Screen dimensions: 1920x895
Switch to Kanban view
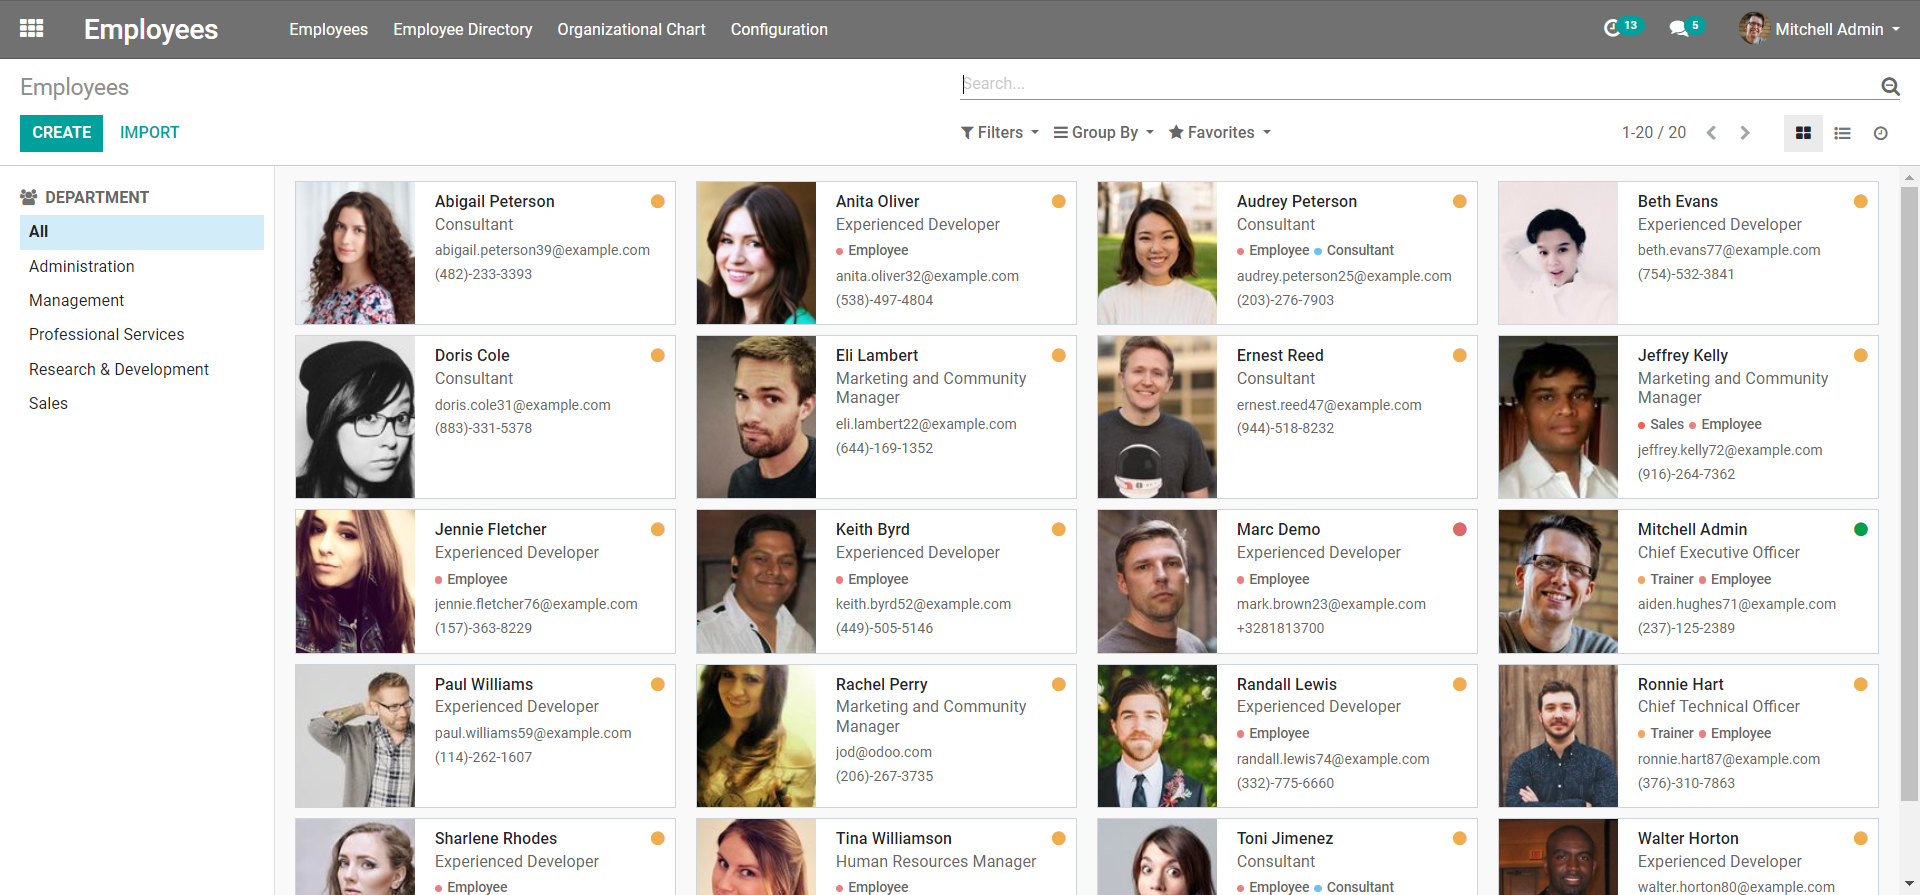coord(1803,133)
